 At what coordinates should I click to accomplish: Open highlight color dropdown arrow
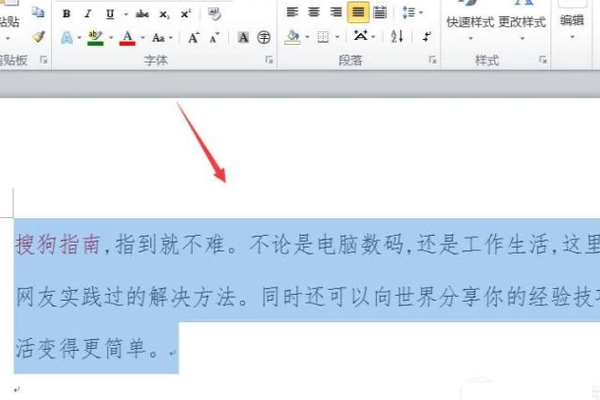coord(111,38)
